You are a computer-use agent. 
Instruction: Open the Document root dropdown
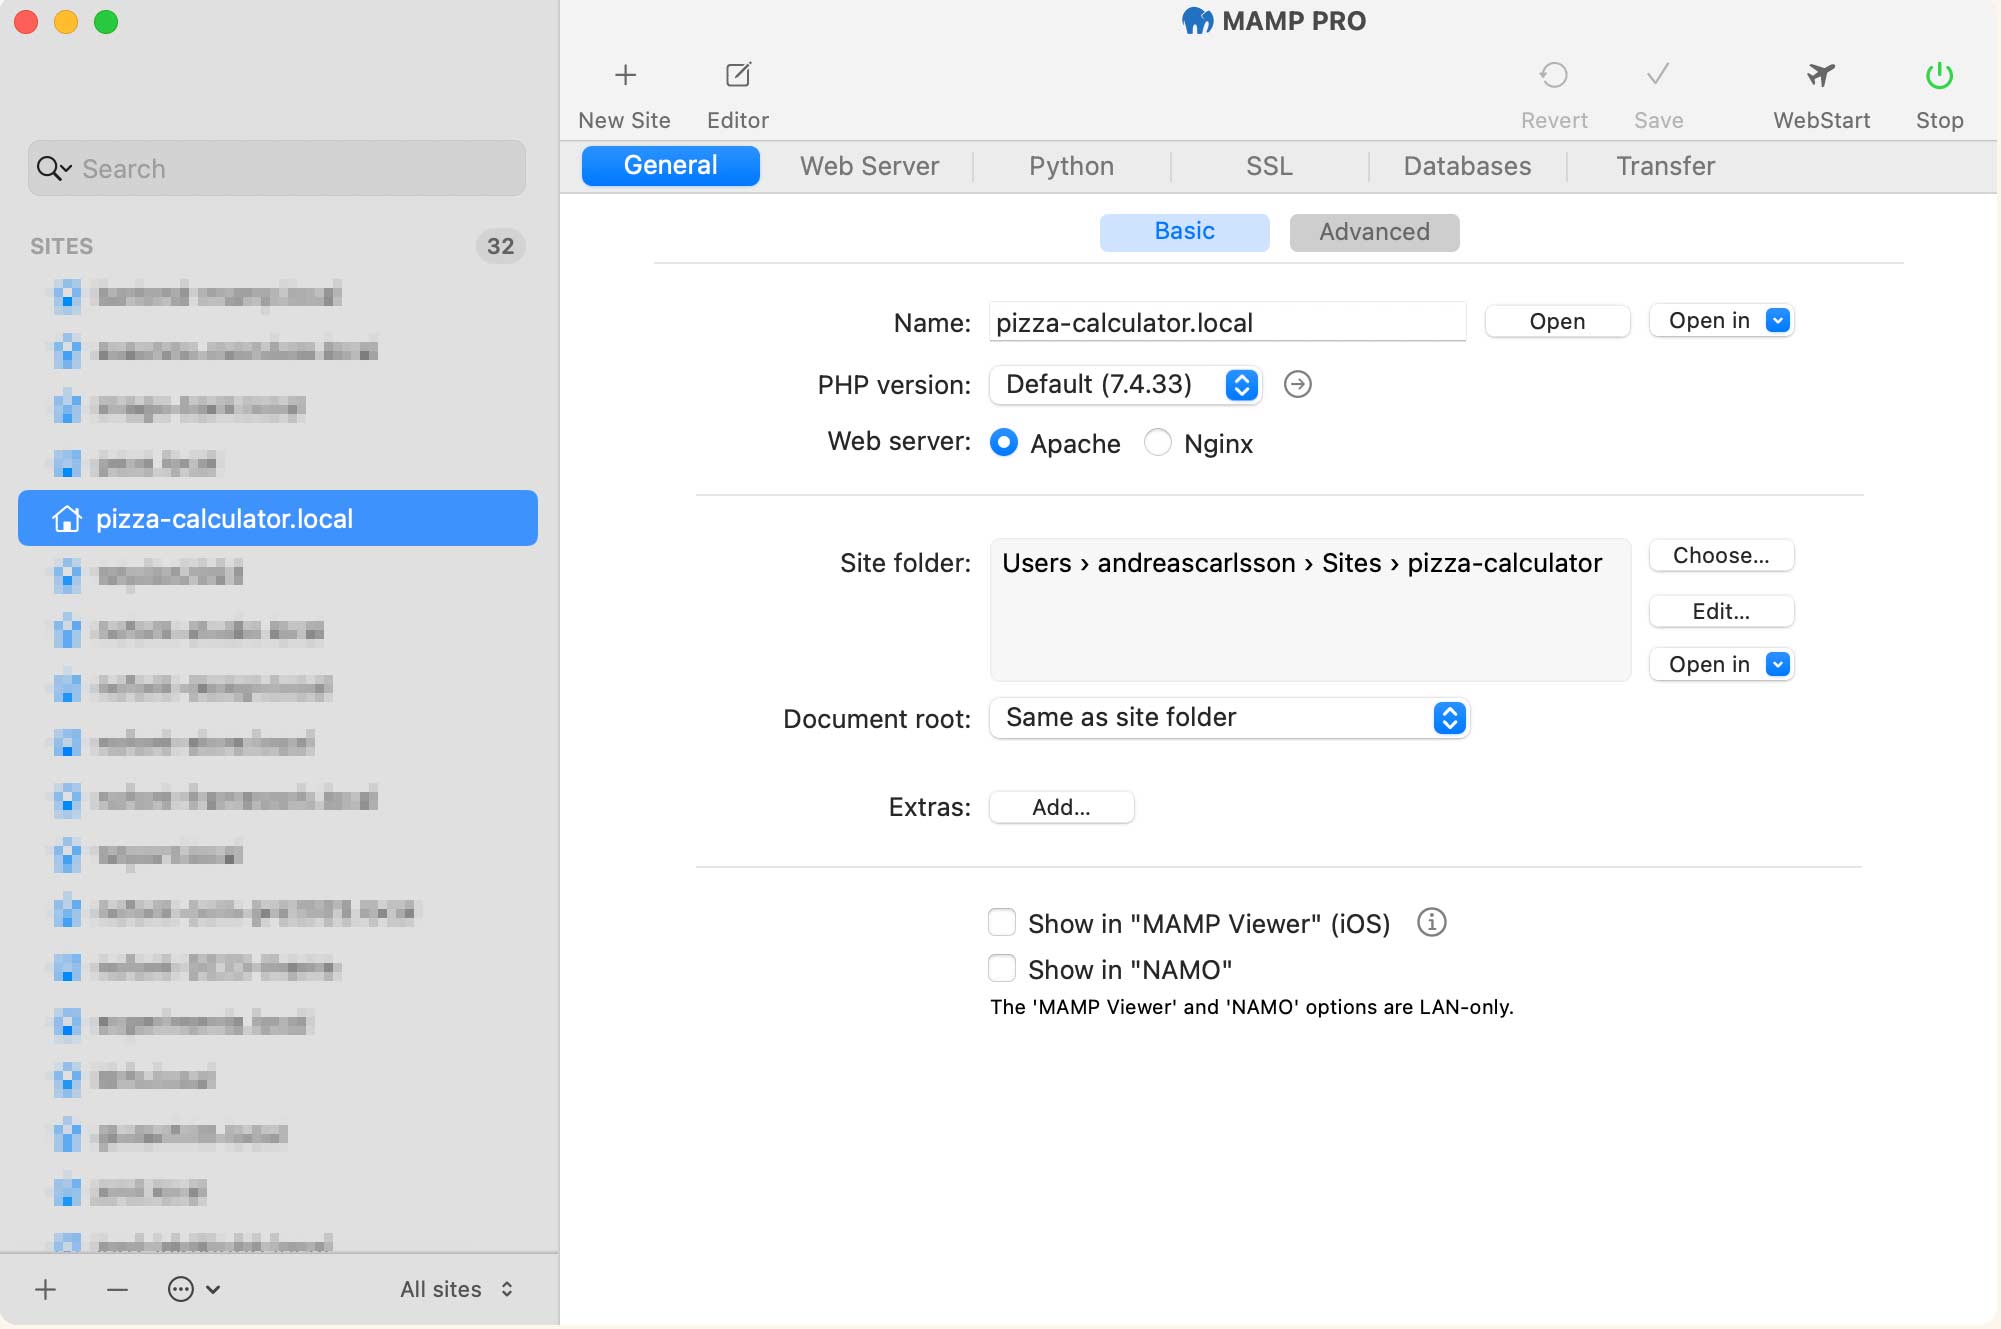(x=1229, y=718)
